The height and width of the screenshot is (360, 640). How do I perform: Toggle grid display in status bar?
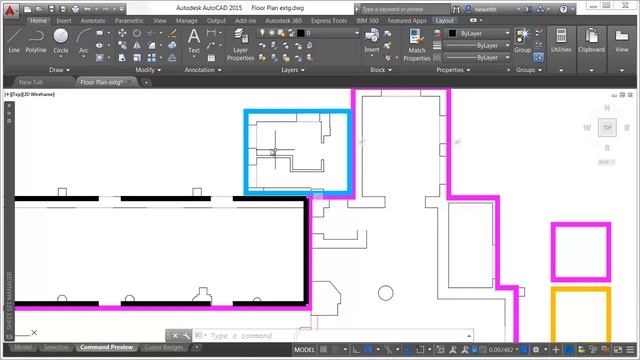point(323,350)
